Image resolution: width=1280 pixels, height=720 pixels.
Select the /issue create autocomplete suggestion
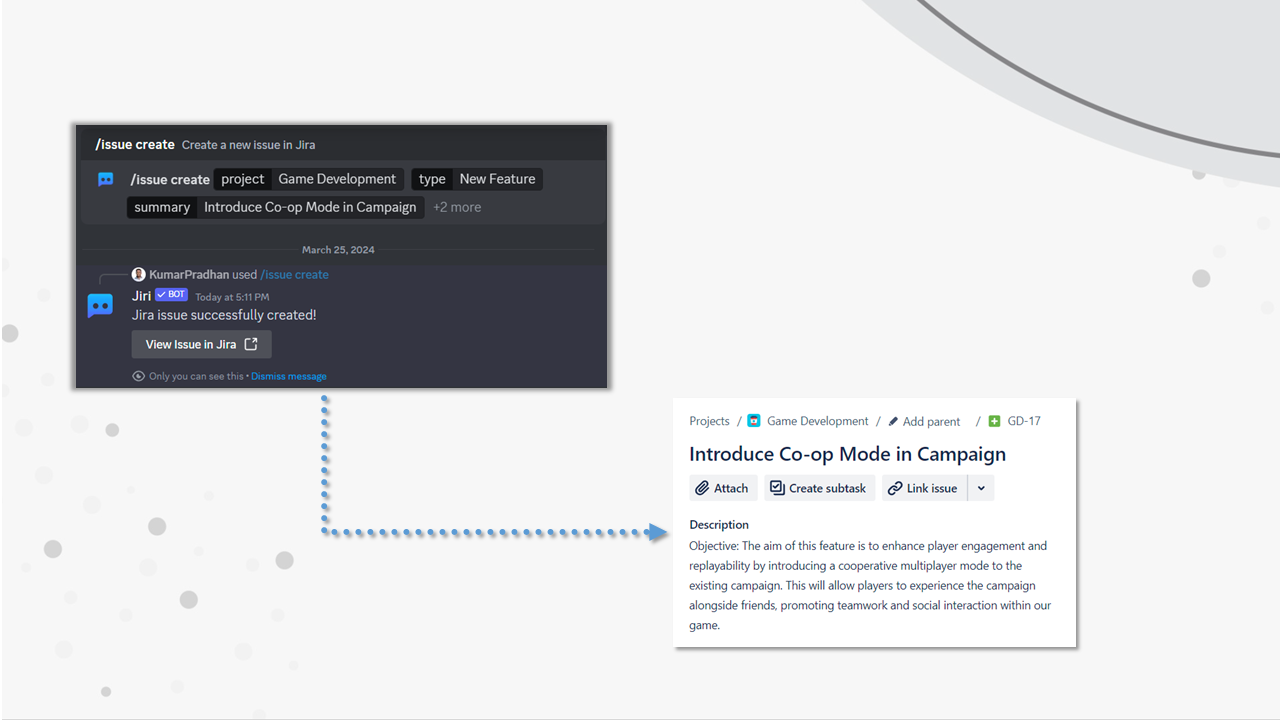tap(342, 145)
